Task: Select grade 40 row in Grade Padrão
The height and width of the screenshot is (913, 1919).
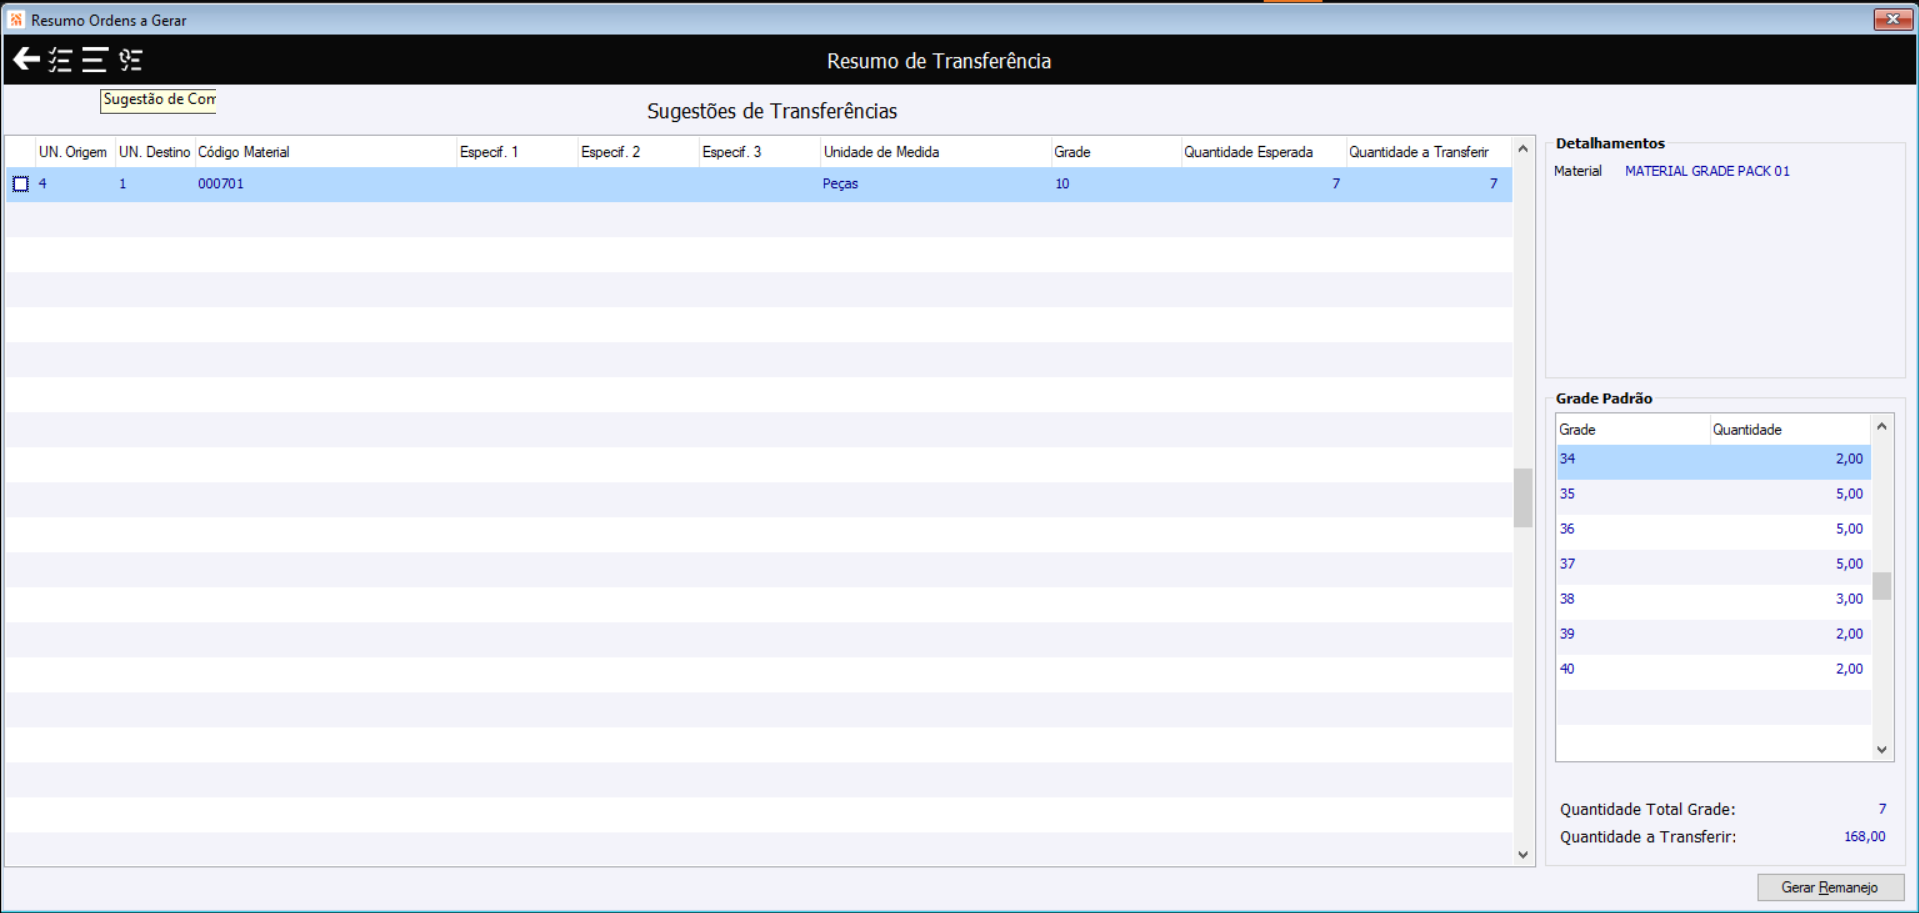Action: [1713, 670]
